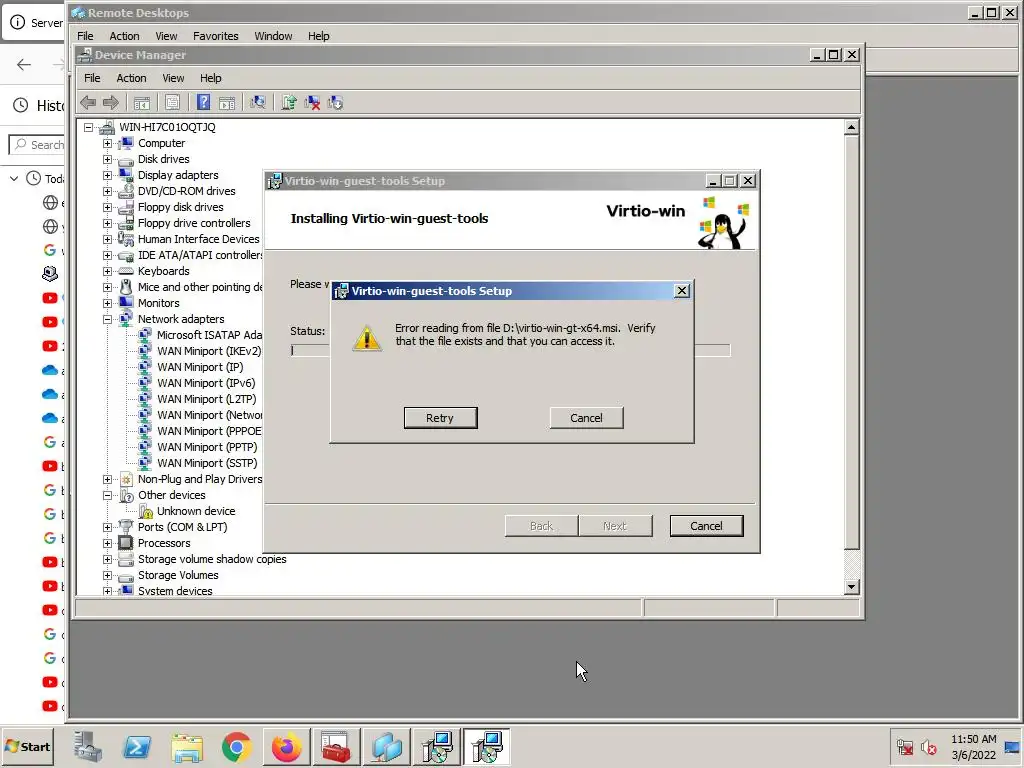Expand the Monitors node

tap(107, 303)
